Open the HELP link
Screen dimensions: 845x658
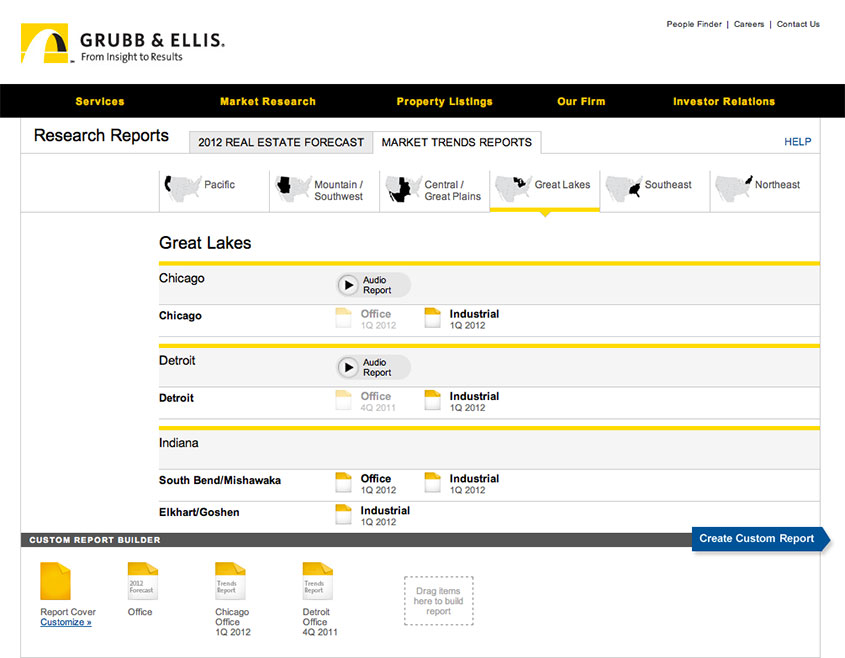tap(797, 142)
